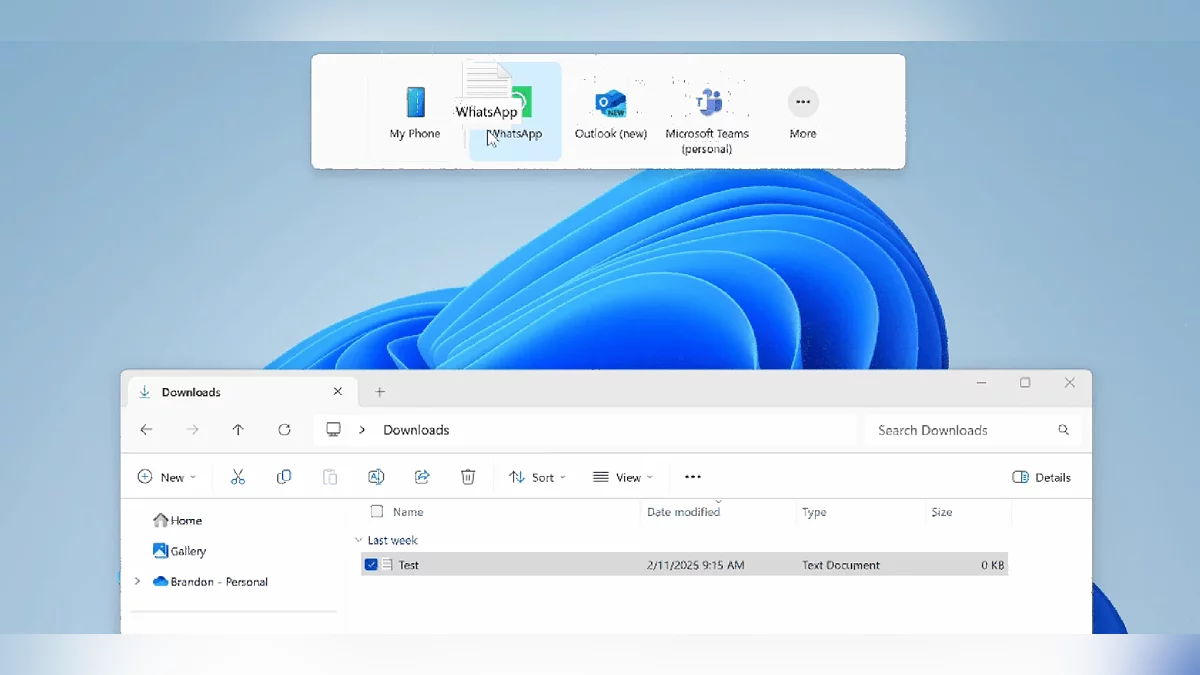Image resolution: width=1200 pixels, height=675 pixels.
Task: Pick Microsoft Teams (personal) share target
Action: [x=707, y=115]
